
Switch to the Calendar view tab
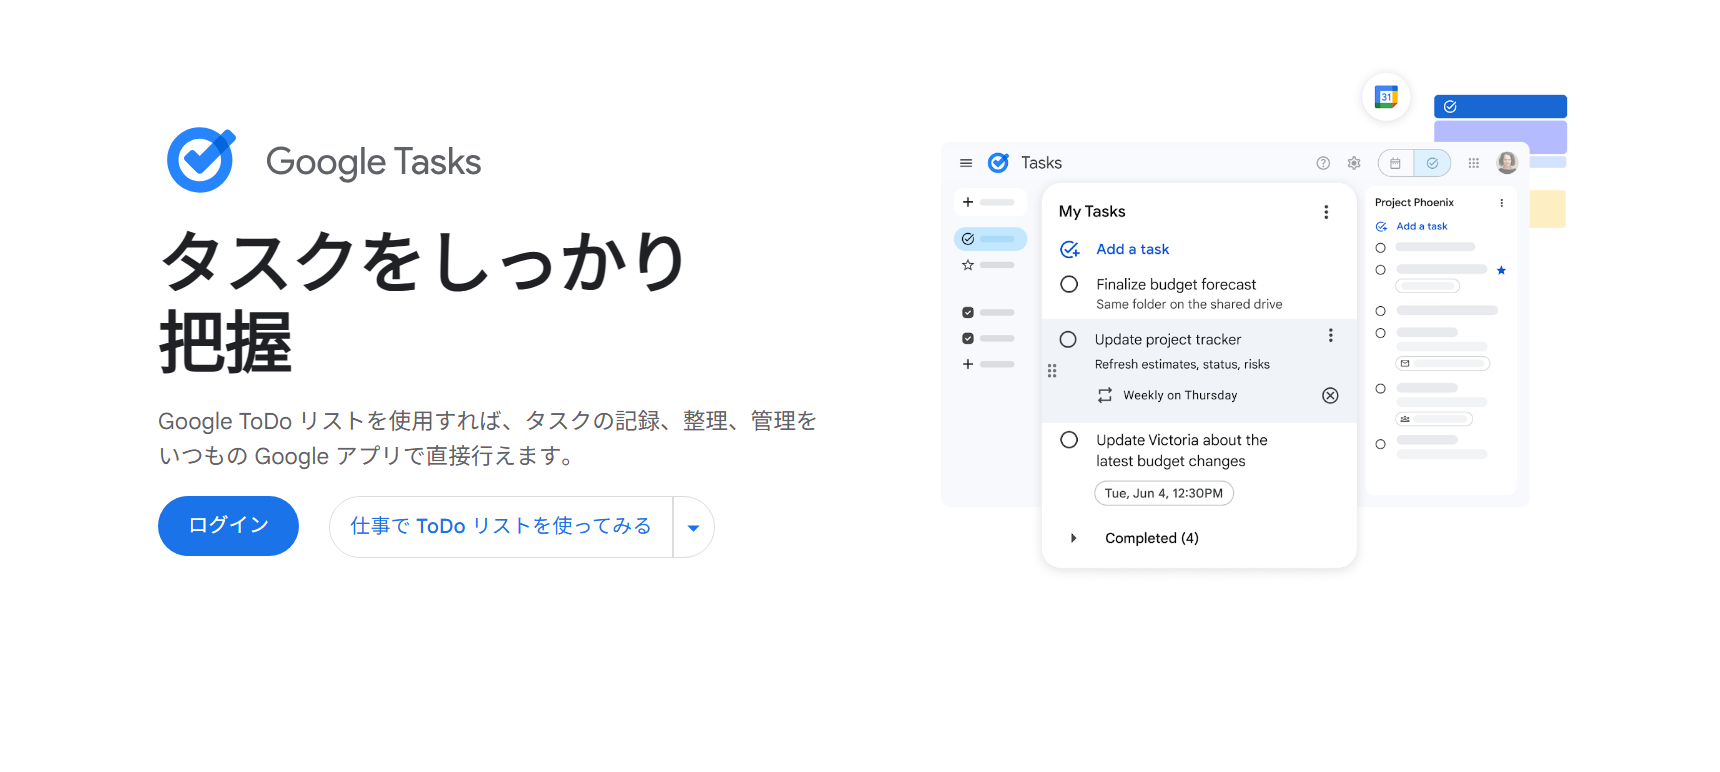1396,163
